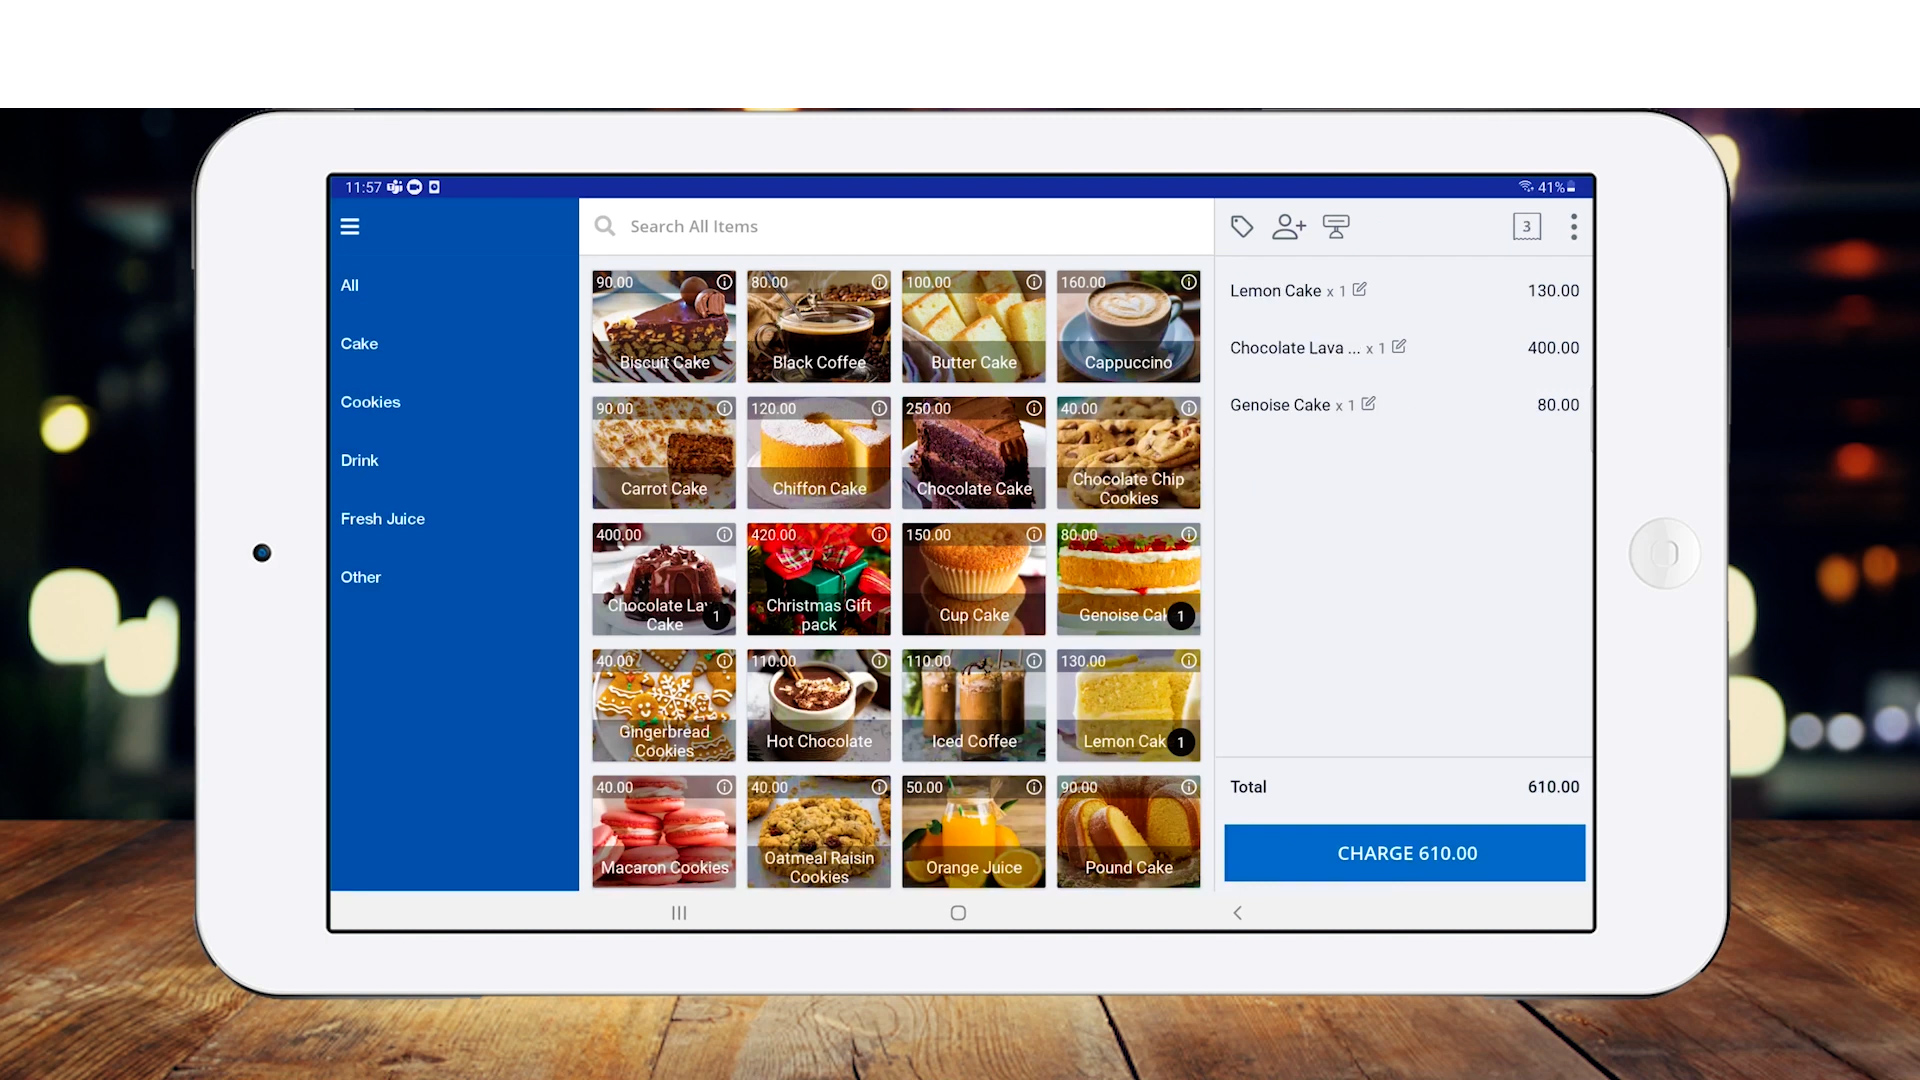
Task: Add Christmas Gift pack to the order
Action: click(818, 580)
